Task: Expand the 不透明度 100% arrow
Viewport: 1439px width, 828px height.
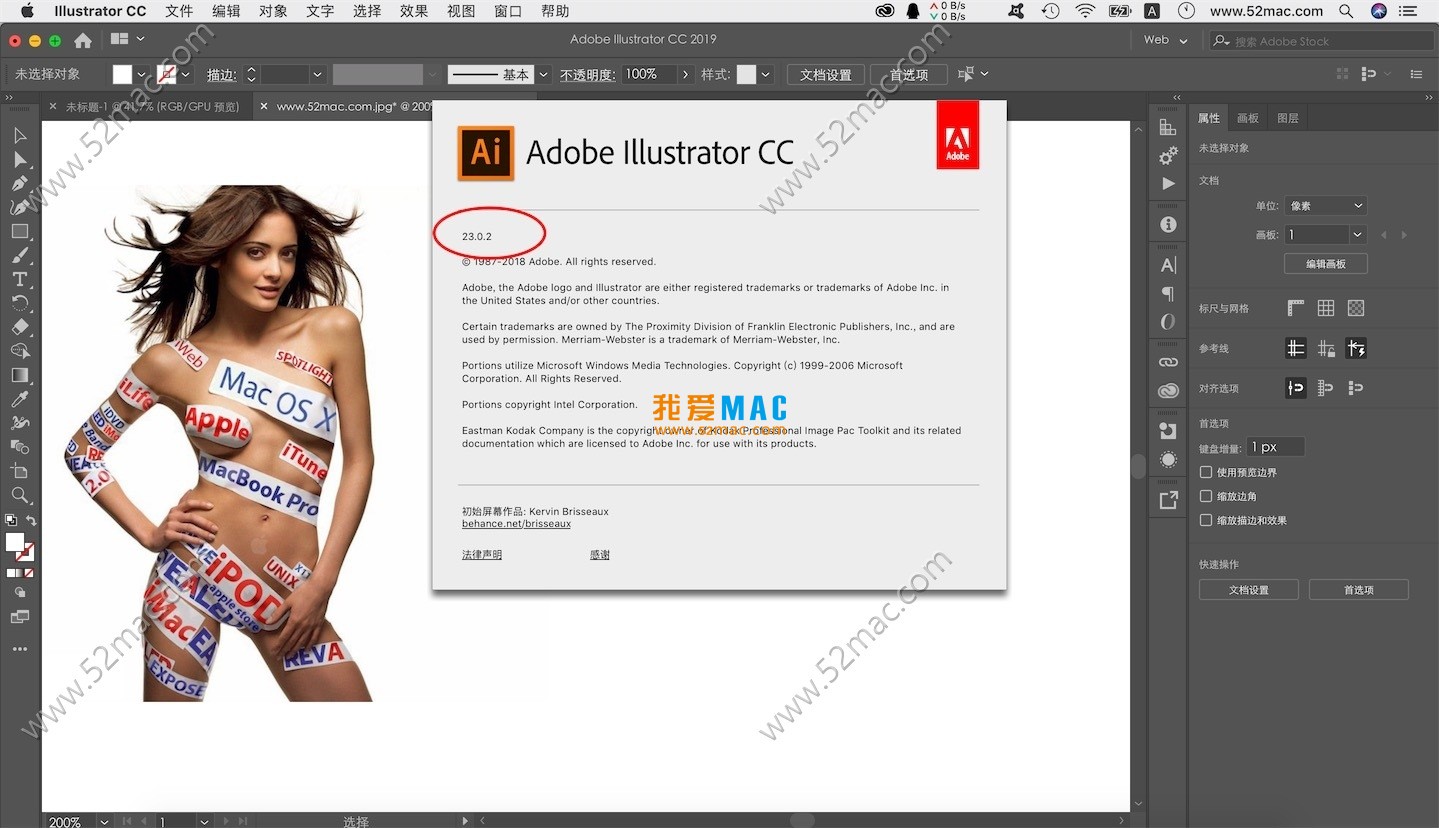Action: tap(685, 74)
